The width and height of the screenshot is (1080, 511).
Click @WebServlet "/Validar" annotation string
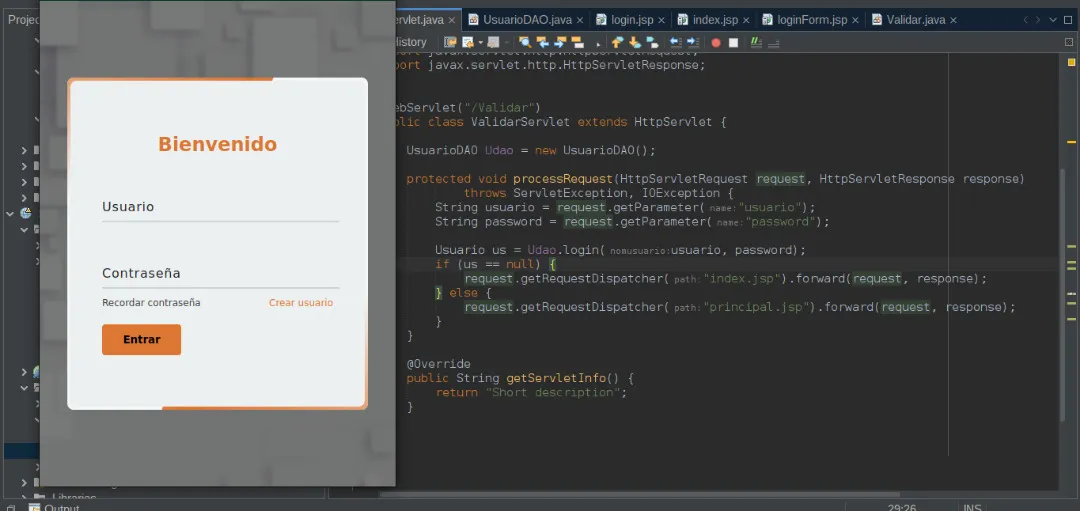(500, 108)
